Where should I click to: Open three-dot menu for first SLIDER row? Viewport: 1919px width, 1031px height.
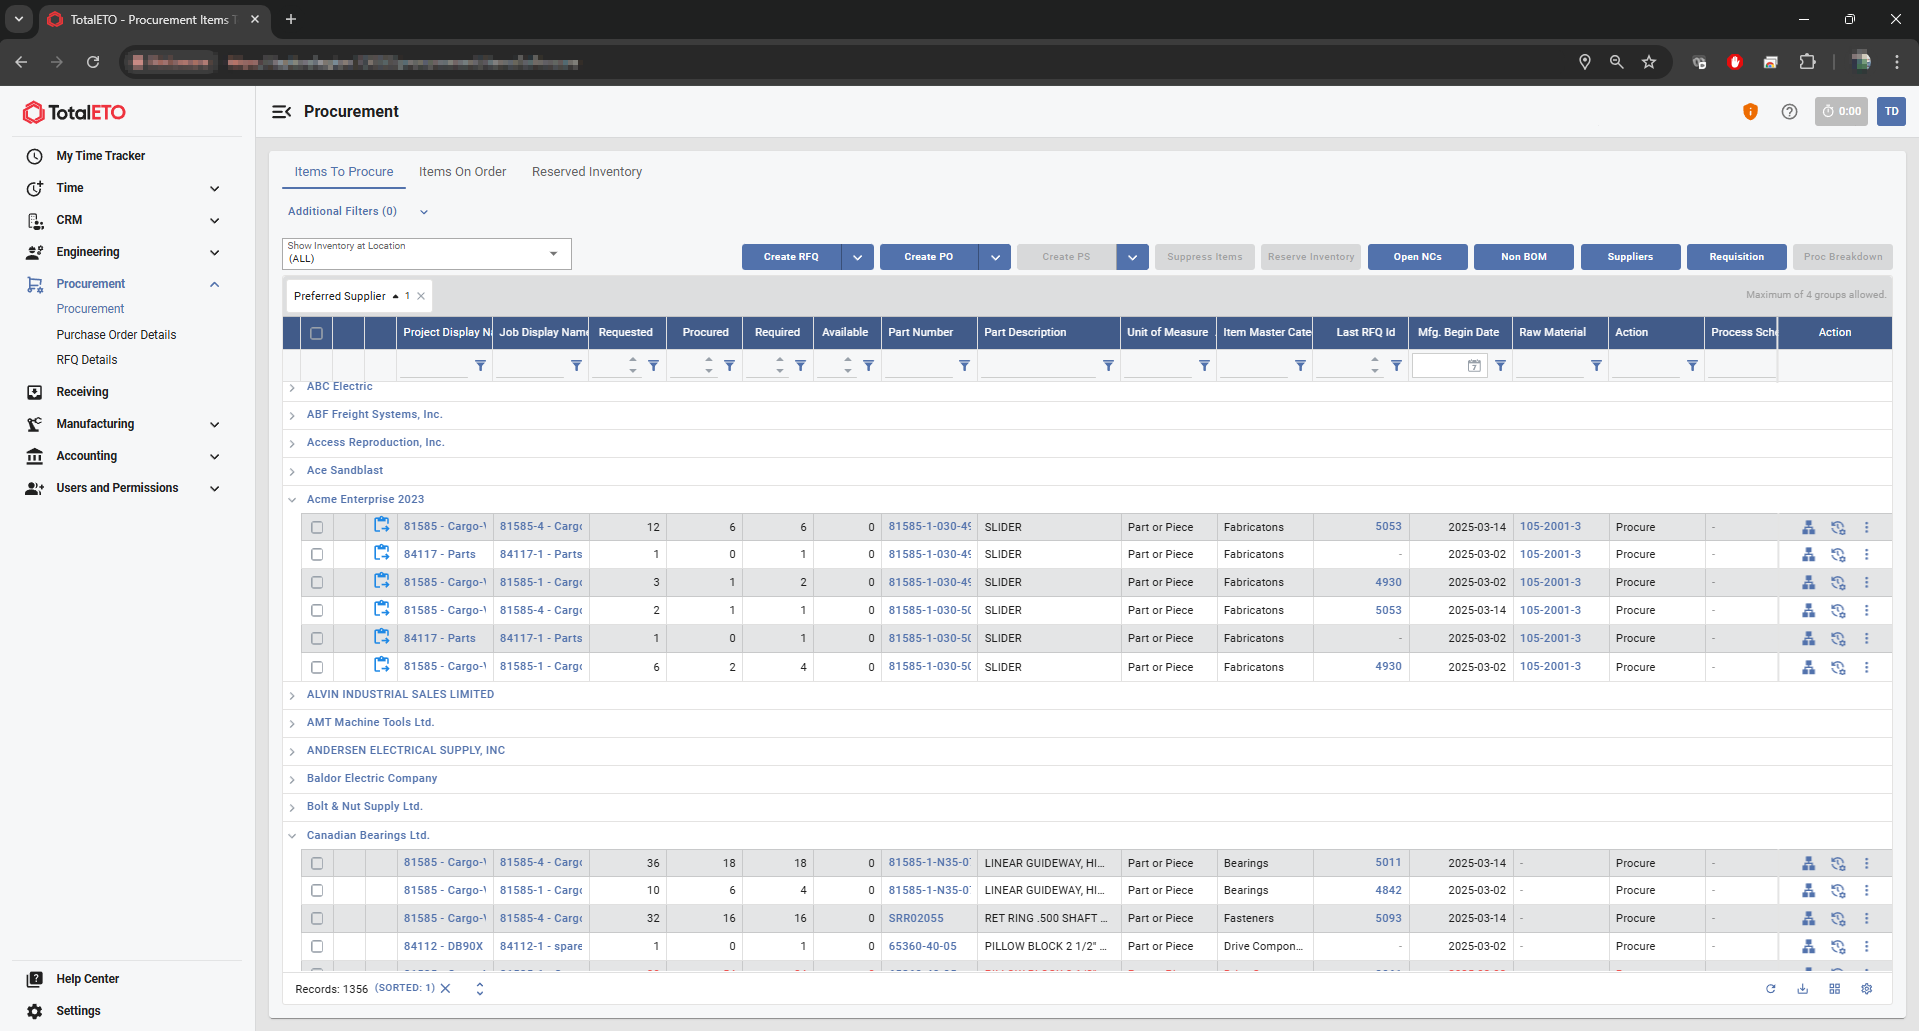tap(1866, 527)
